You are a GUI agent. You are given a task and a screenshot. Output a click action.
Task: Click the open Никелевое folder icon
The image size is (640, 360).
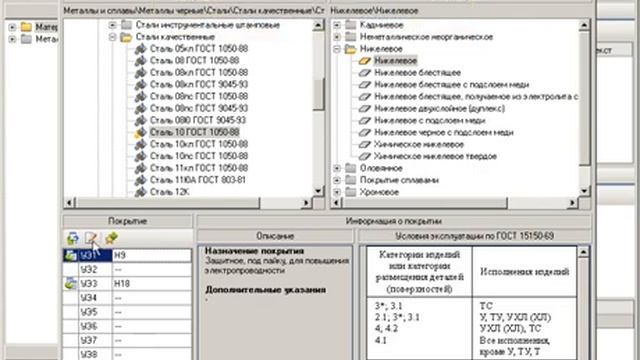[x=351, y=49]
